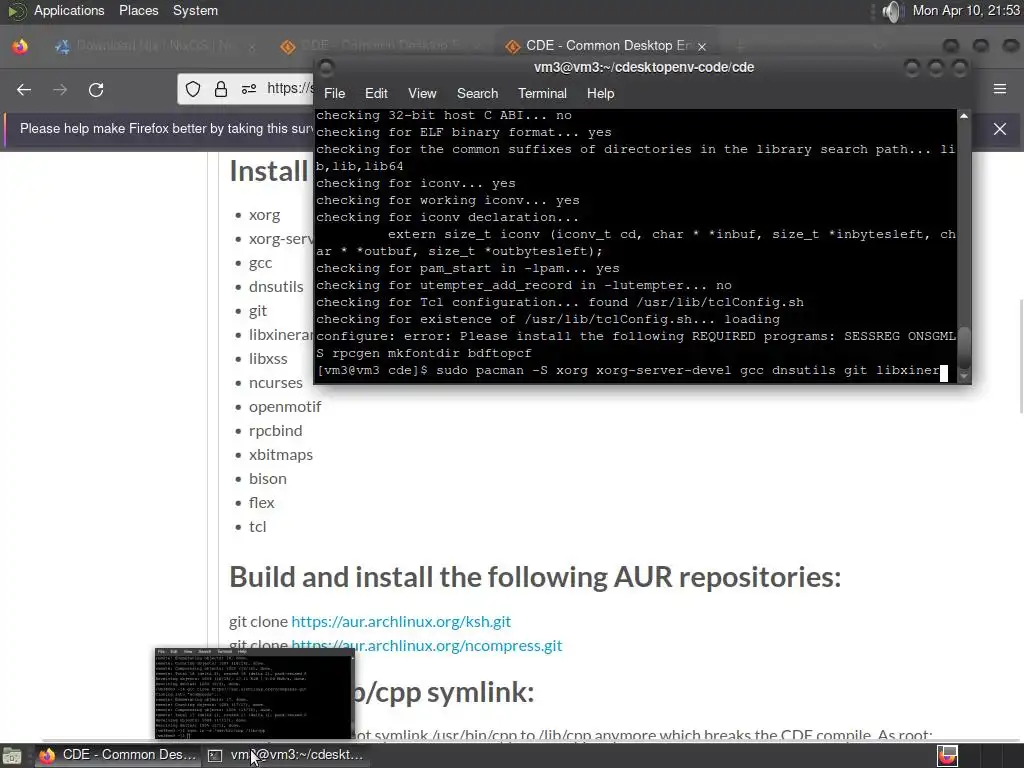Click the terminal scrollbar down arrow
Viewport: 1024px width, 768px height.
pyautogui.click(x=964, y=377)
